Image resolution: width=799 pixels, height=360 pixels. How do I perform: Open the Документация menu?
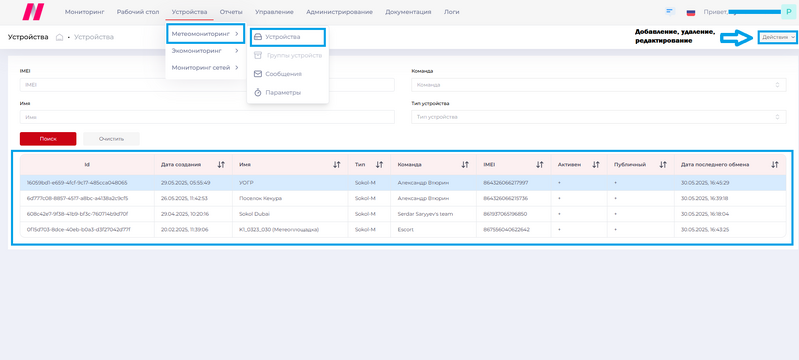click(408, 12)
